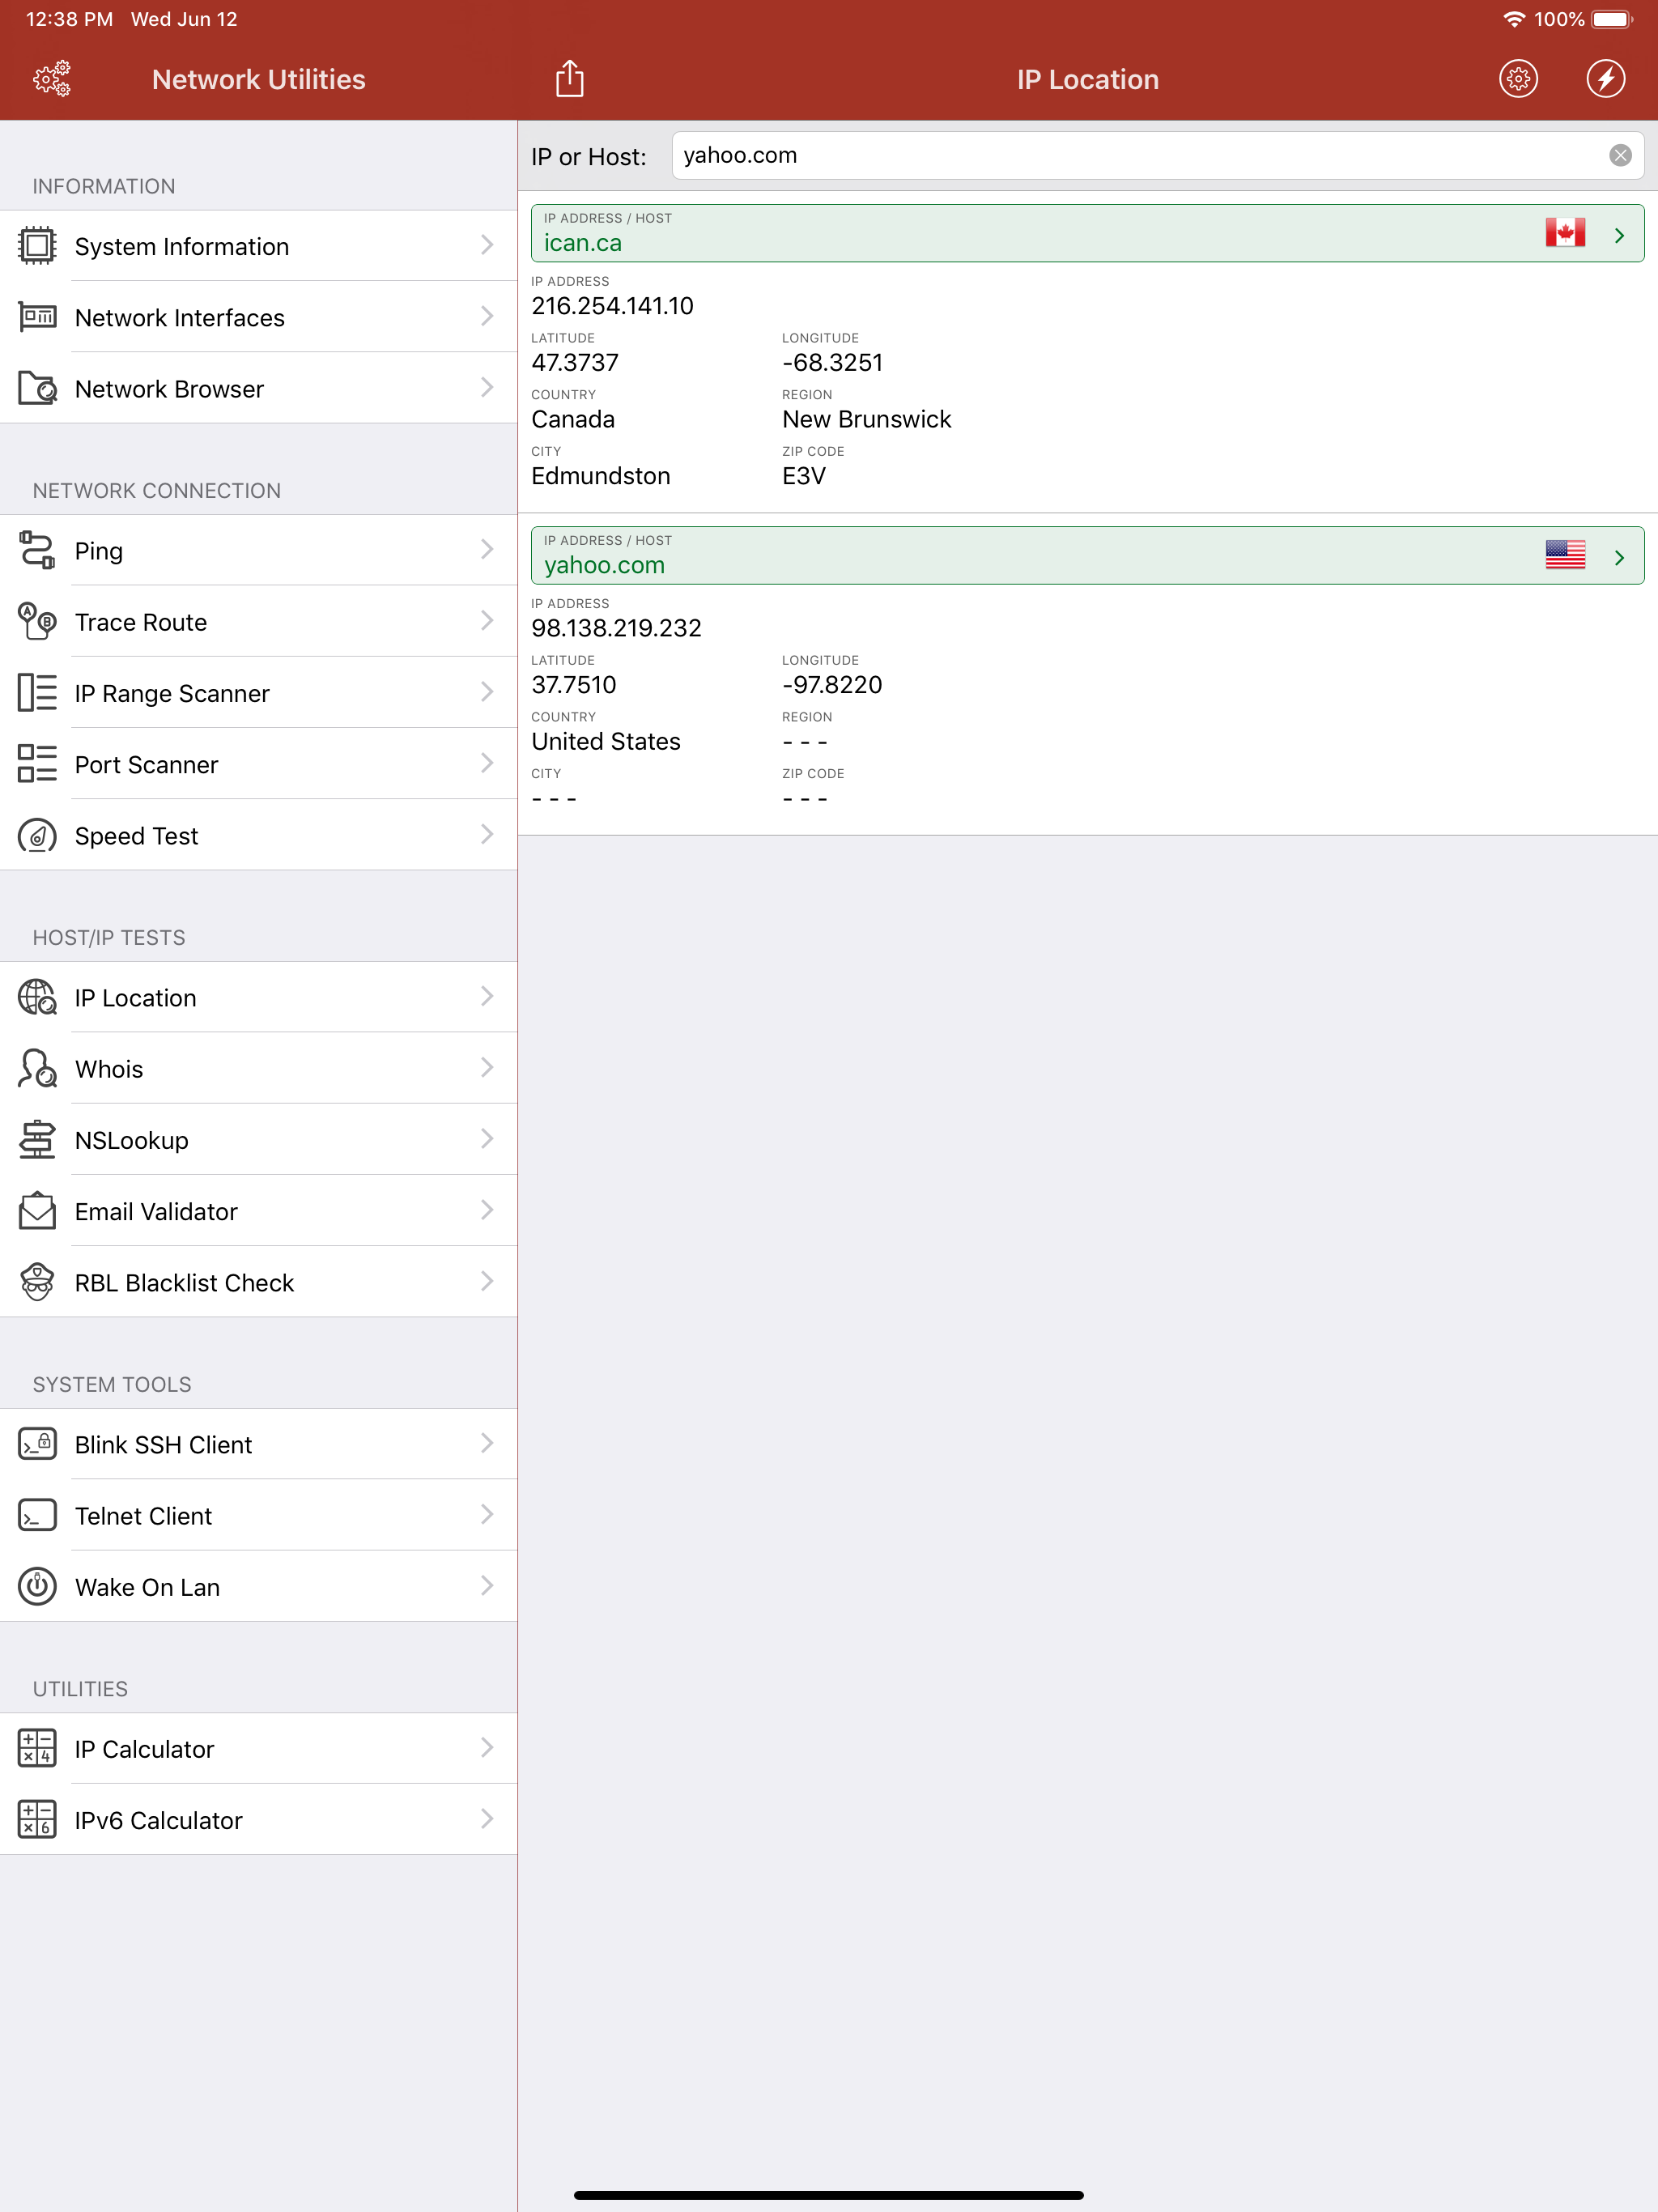This screenshot has width=1658, height=2212.
Task: Select NSLookup from the sidebar
Action: (x=131, y=1140)
